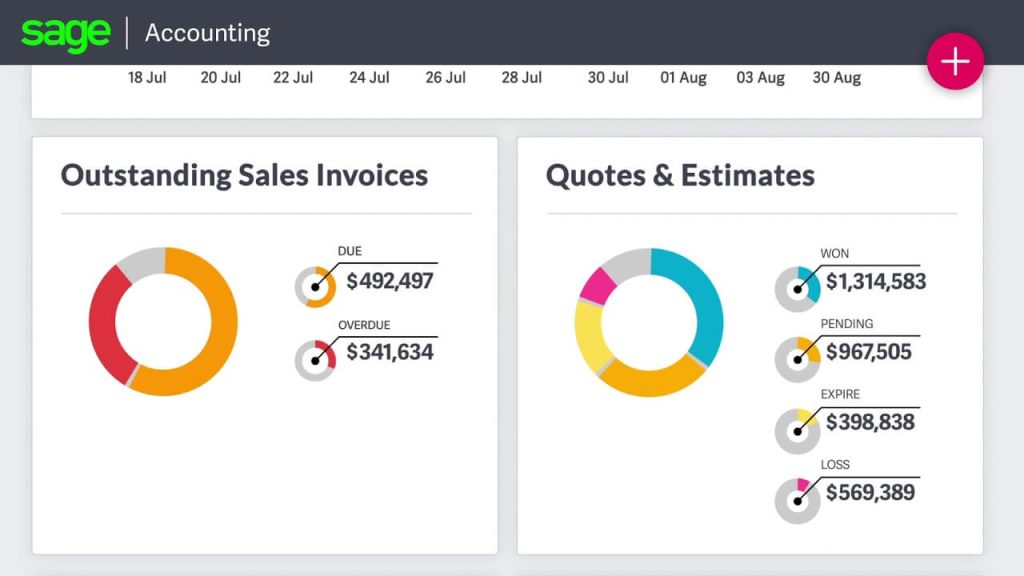Click the 26 Jul axis date
Screen dimensions: 1024x576
(x=445, y=78)
